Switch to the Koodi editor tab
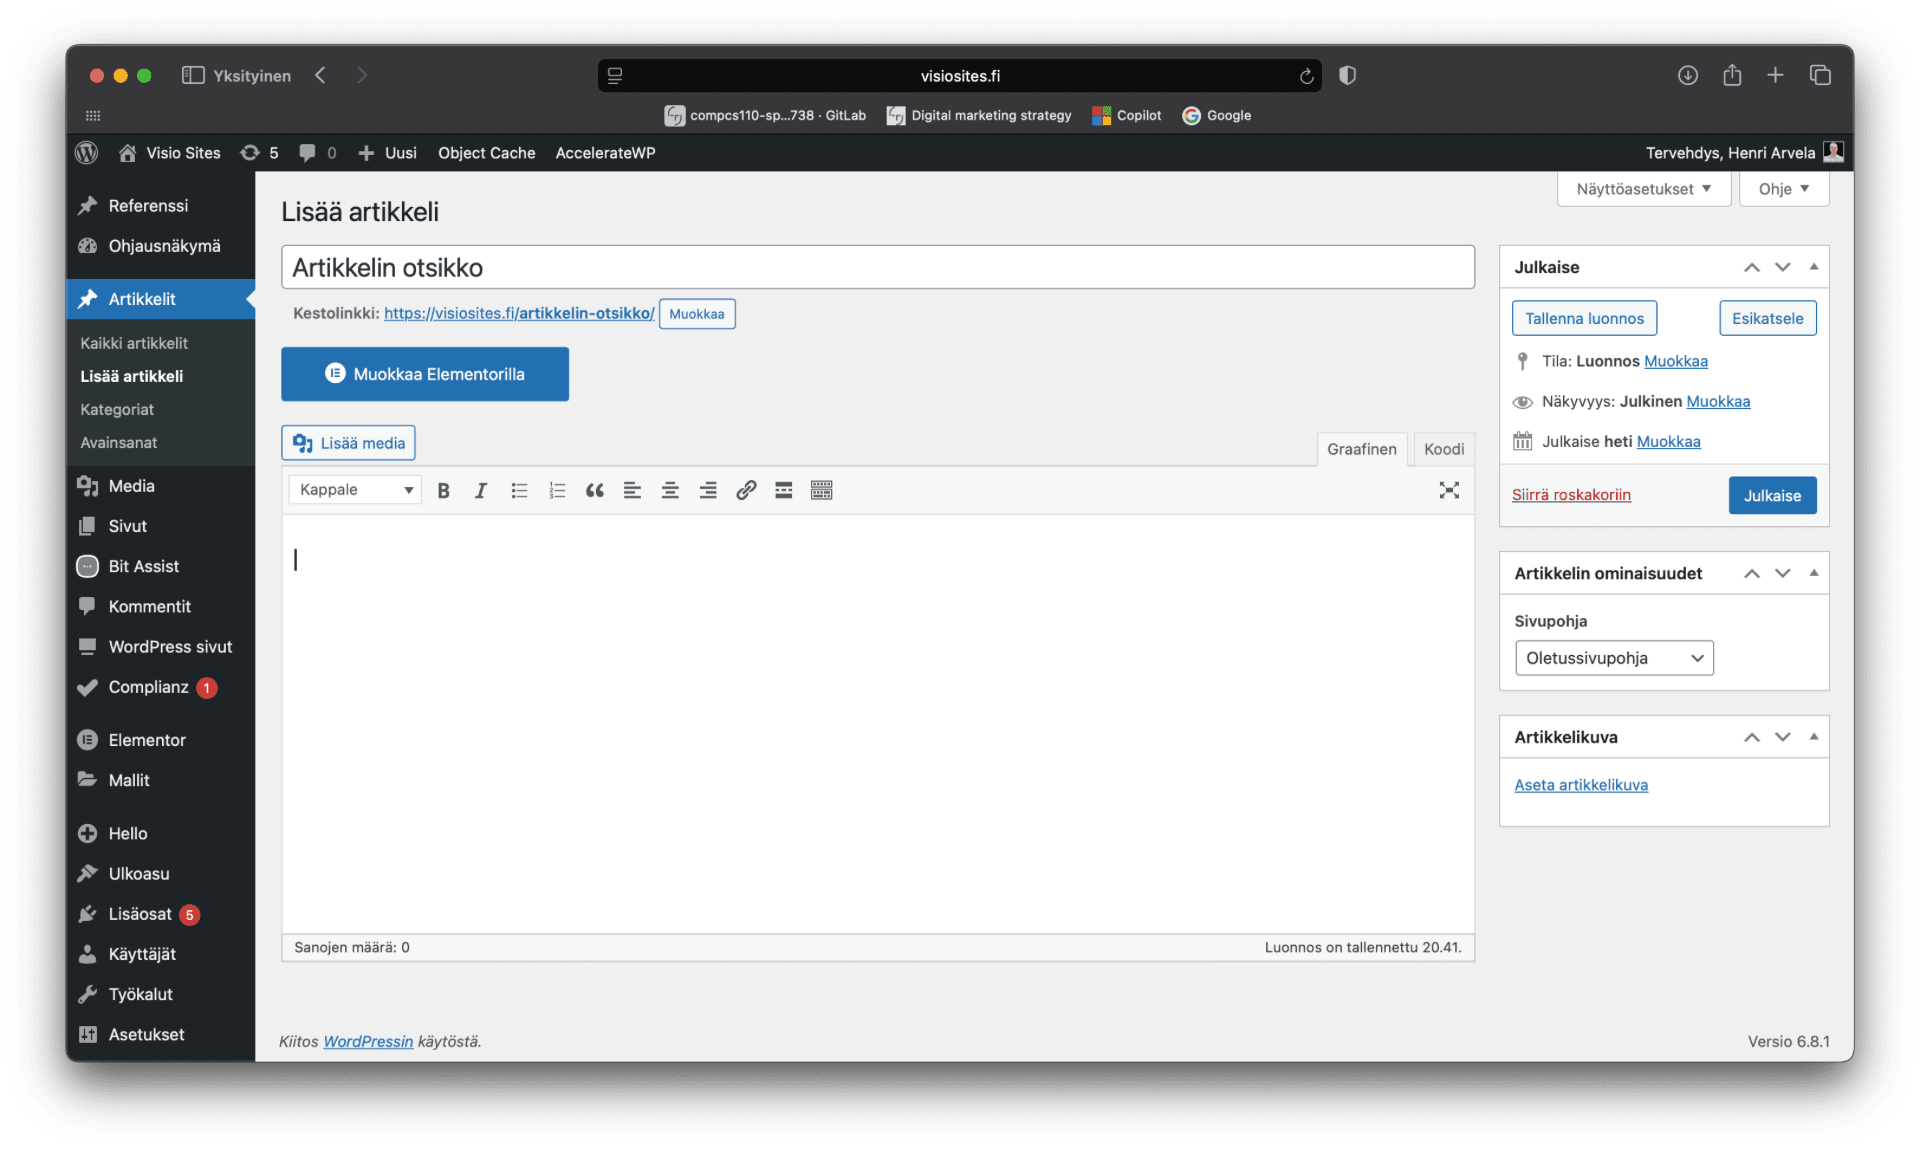This screenshot has height=1149, width=1920. pyautogui.click(x=1443, y=449)
